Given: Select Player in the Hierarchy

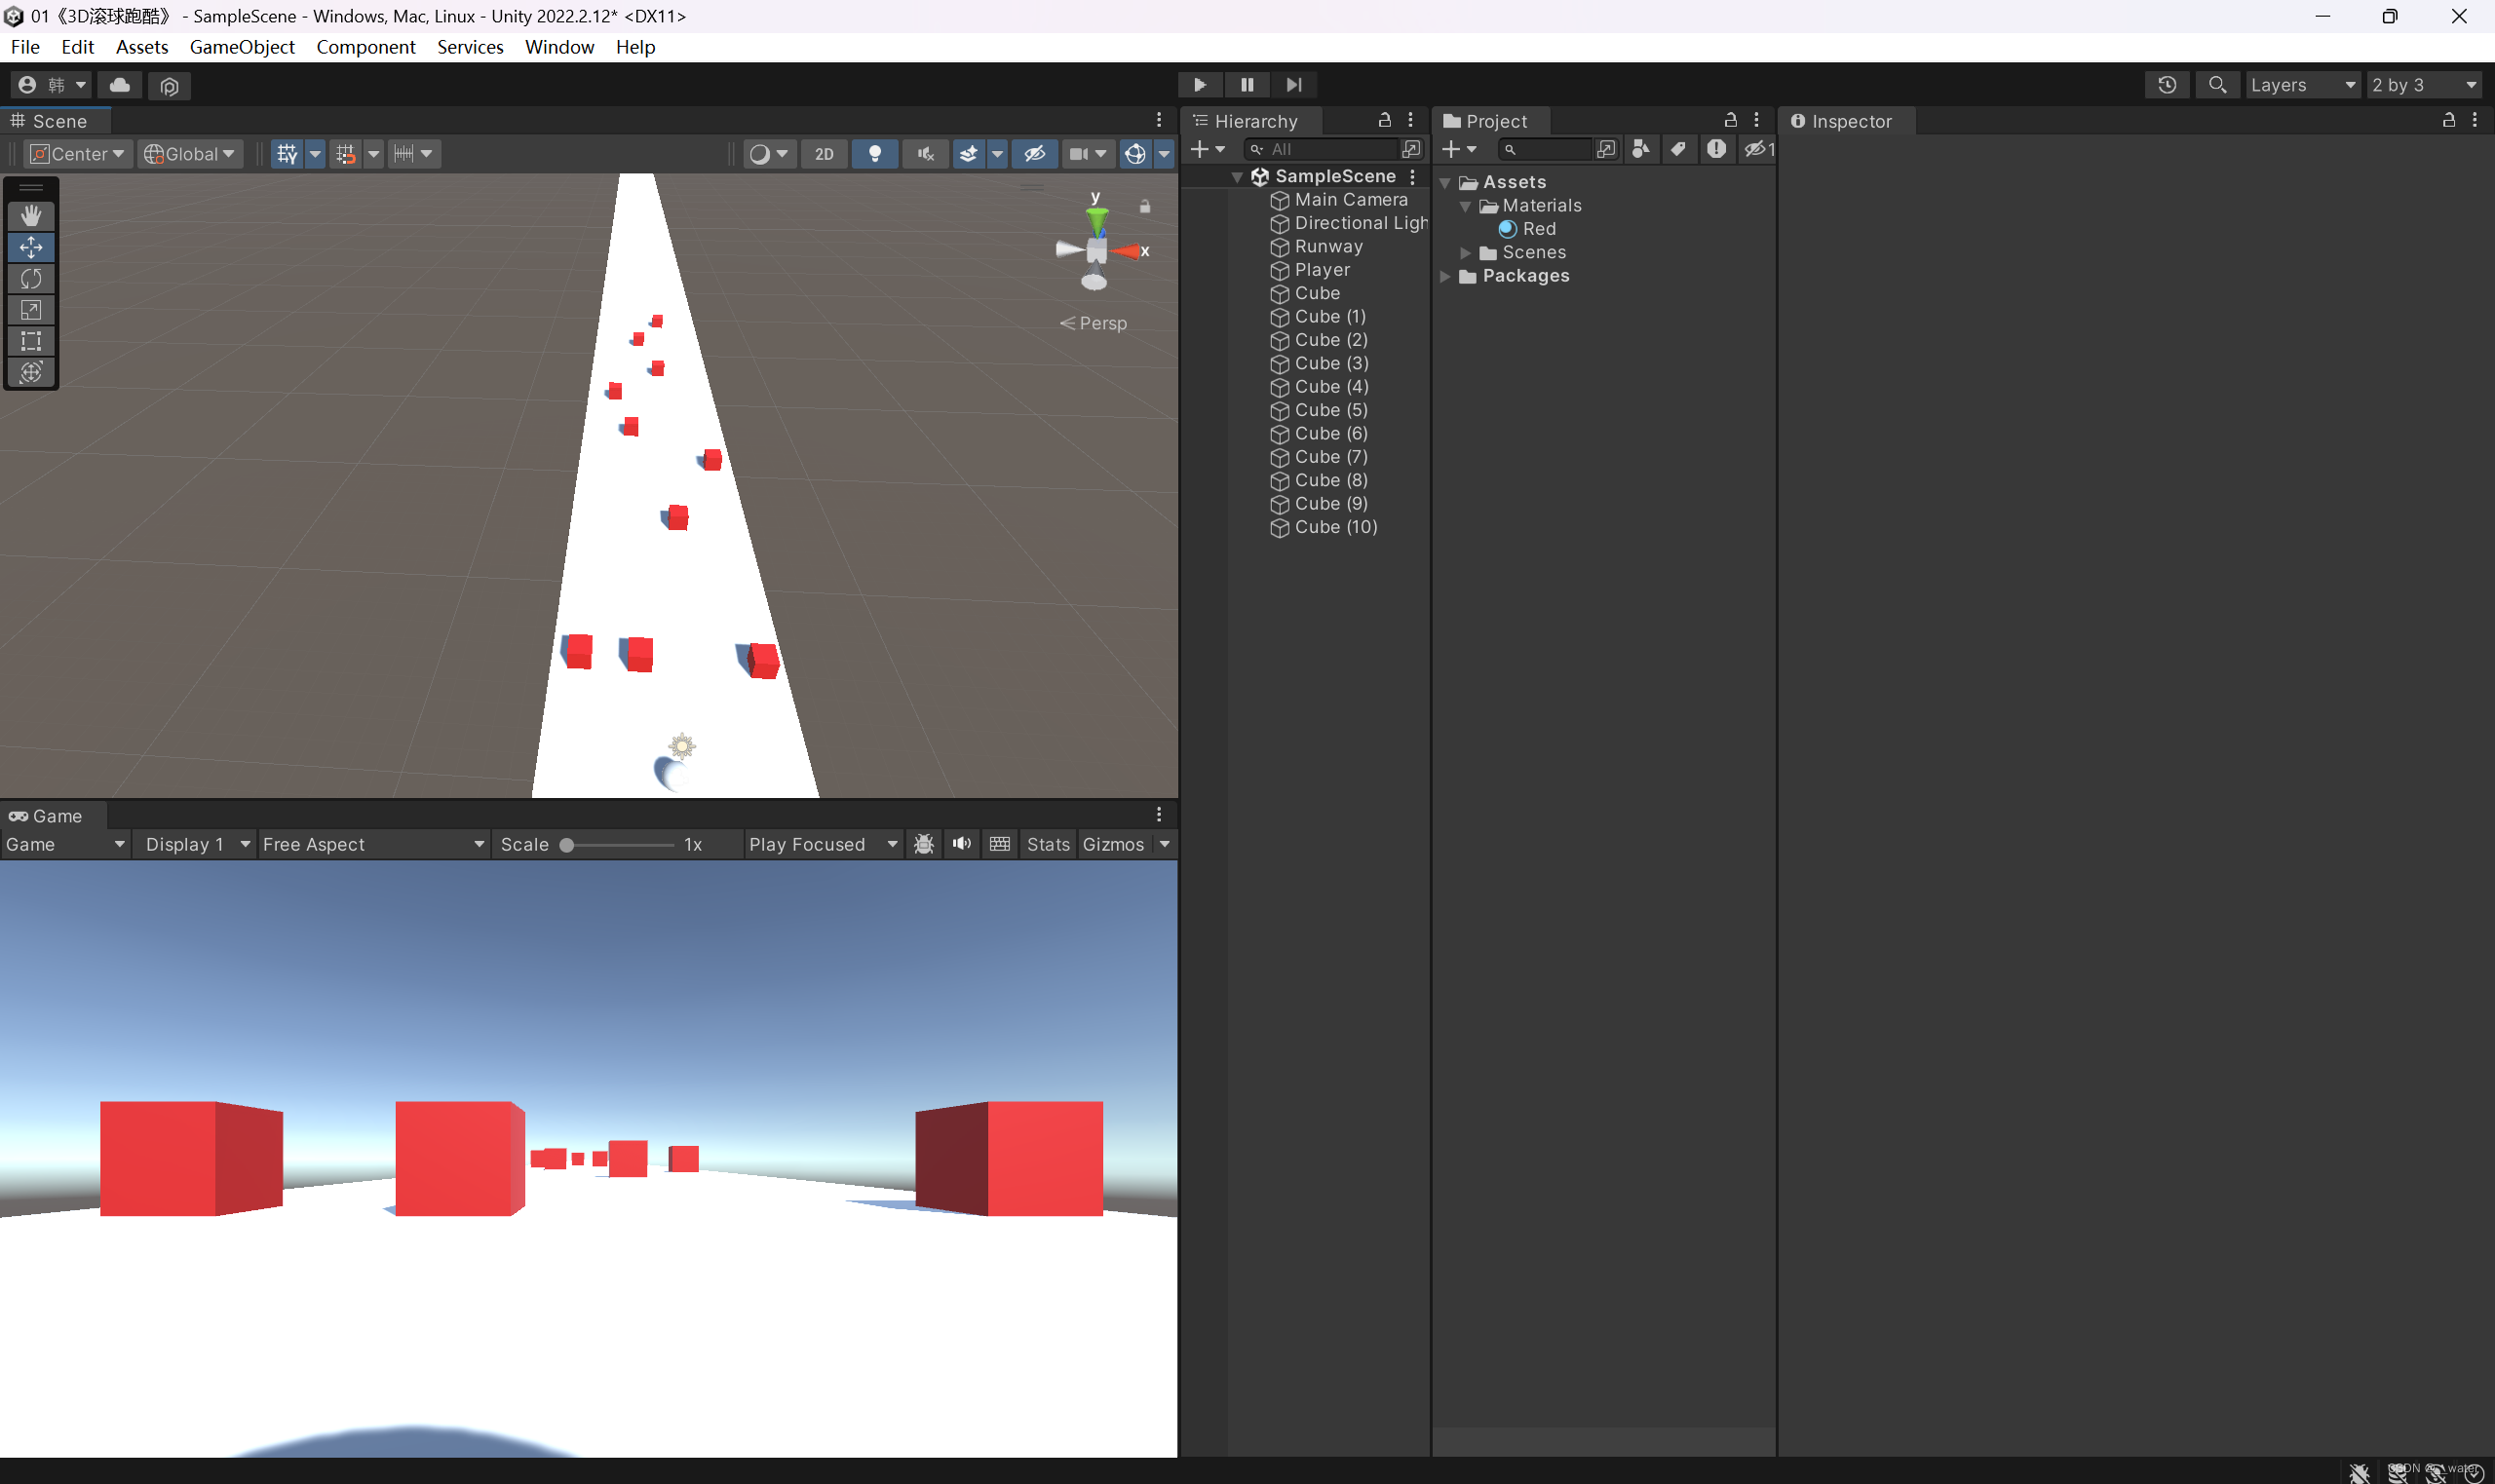Looking at the screenshot, I should pyautogui.click(x=1321, y=270).
